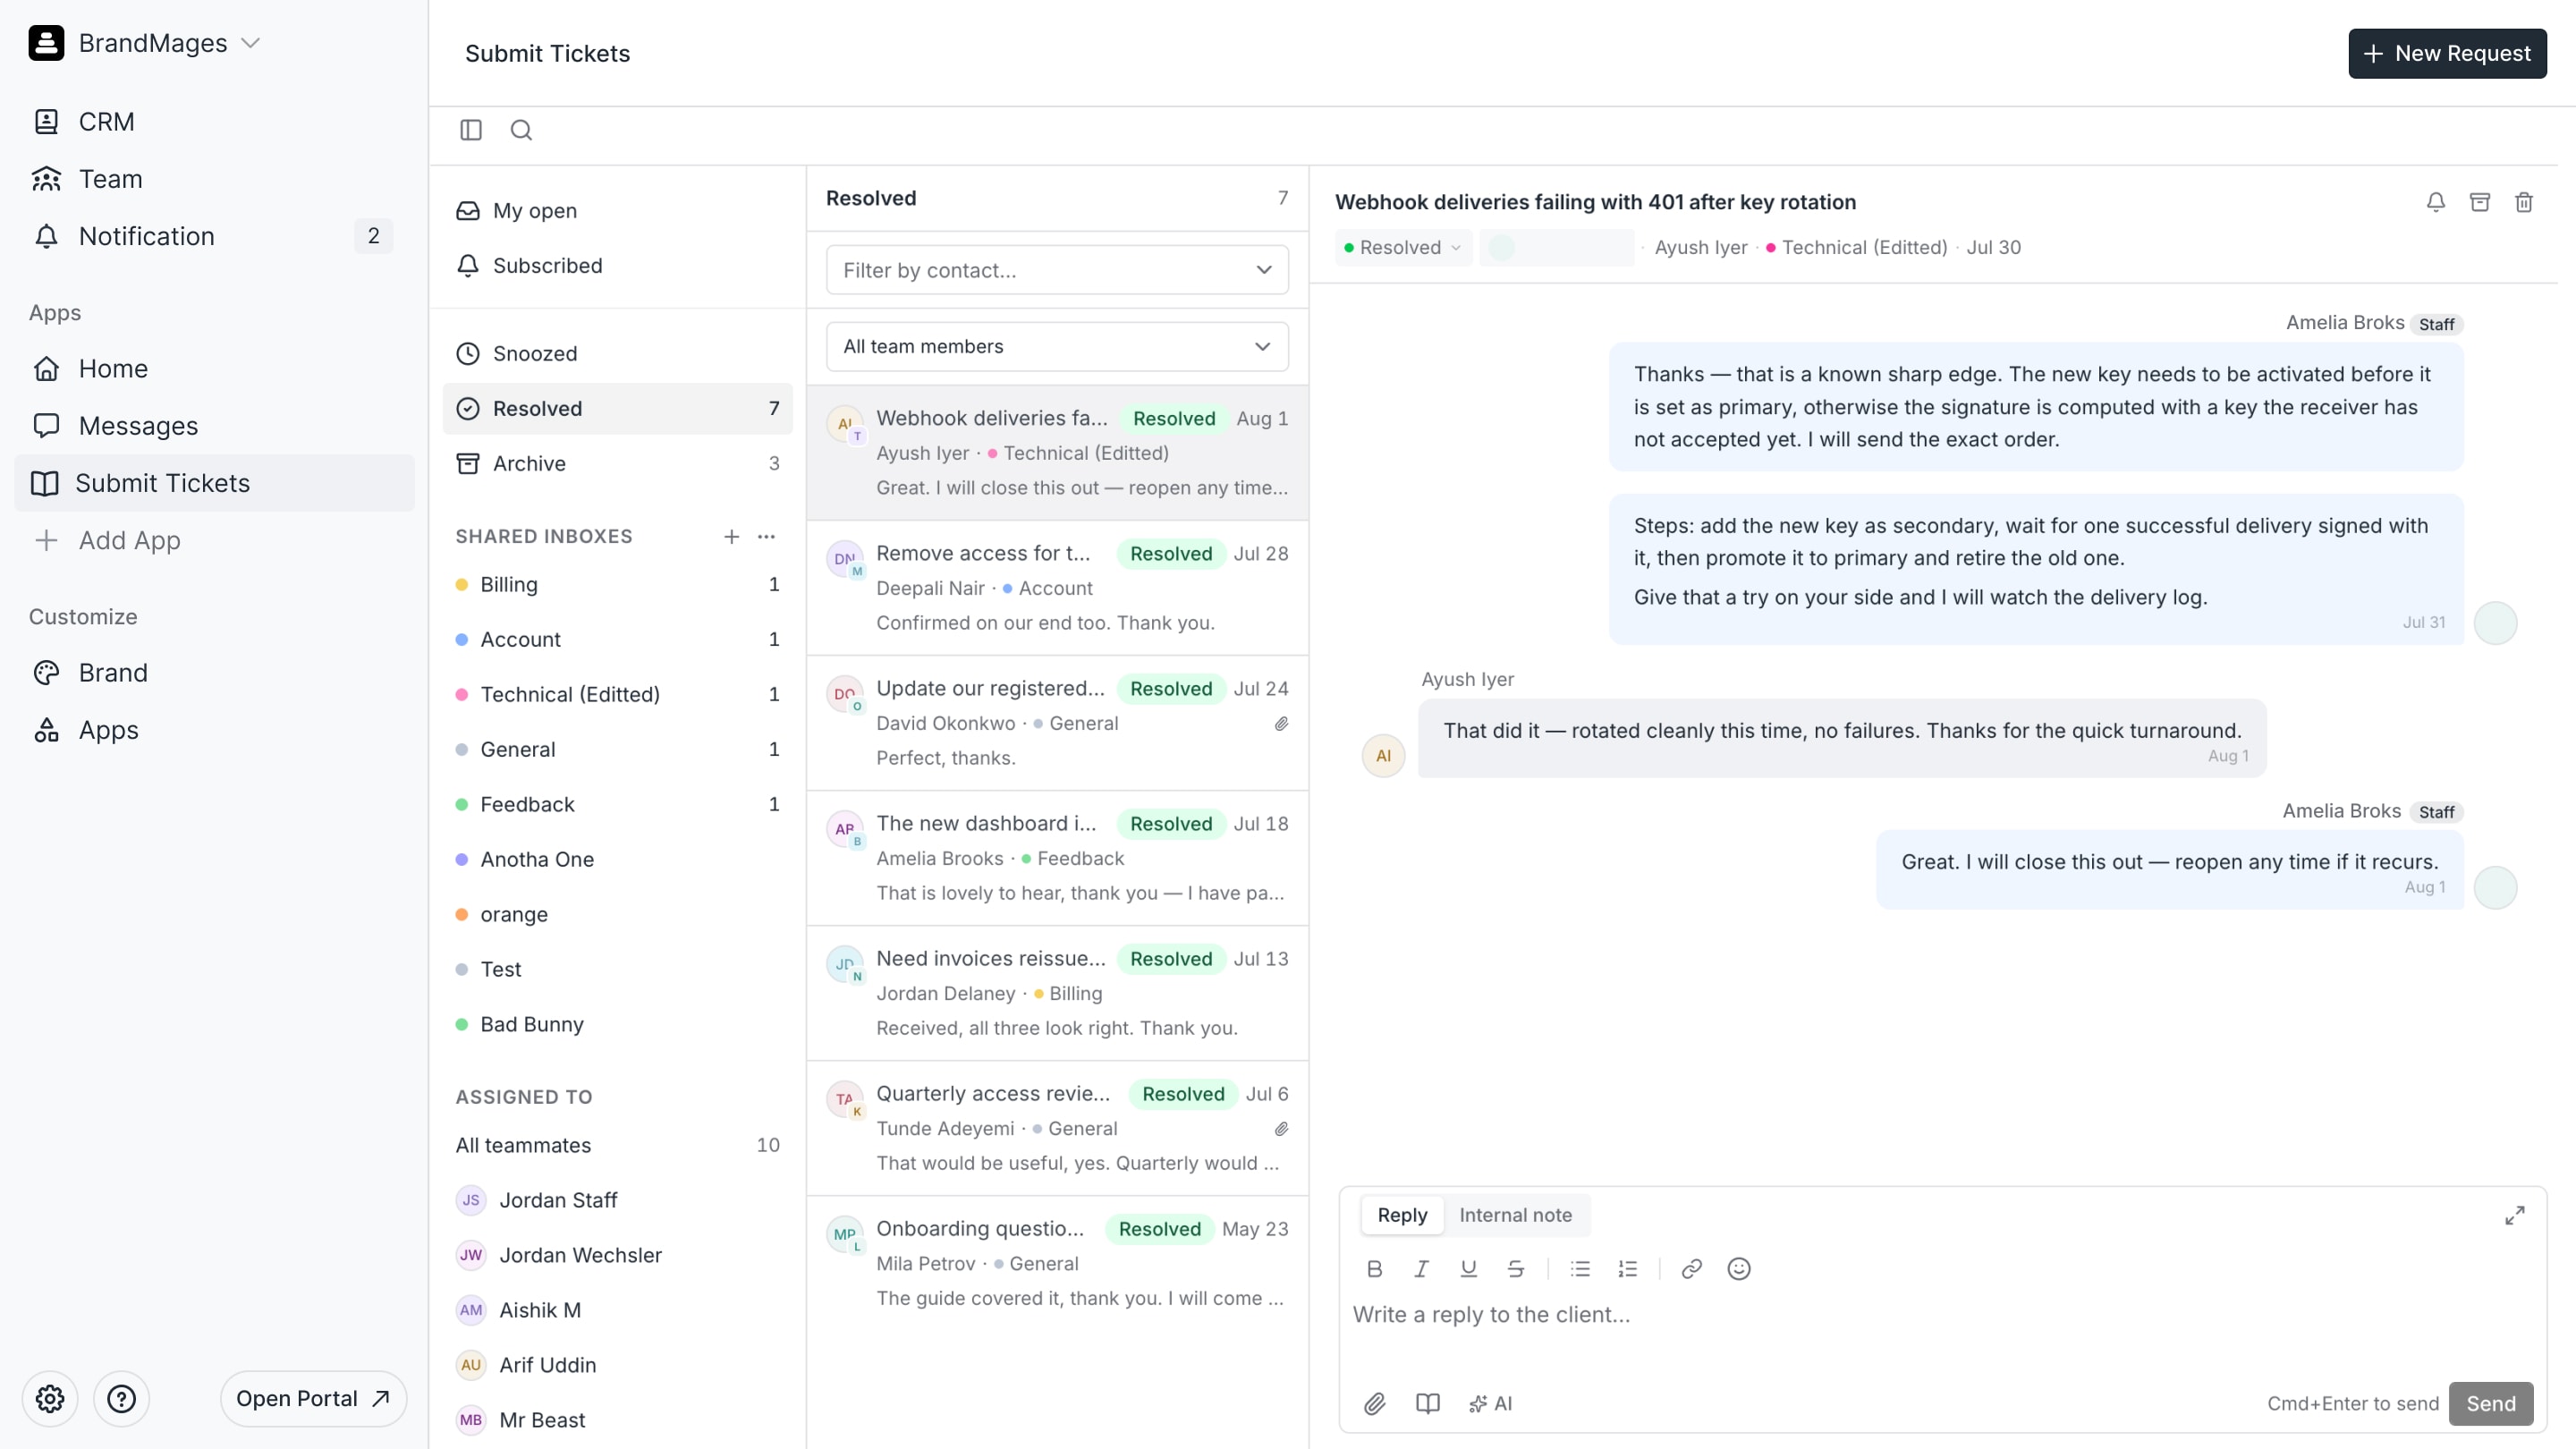Select Archive folder
The image size is (2576, 1449).
pos(618,464)
